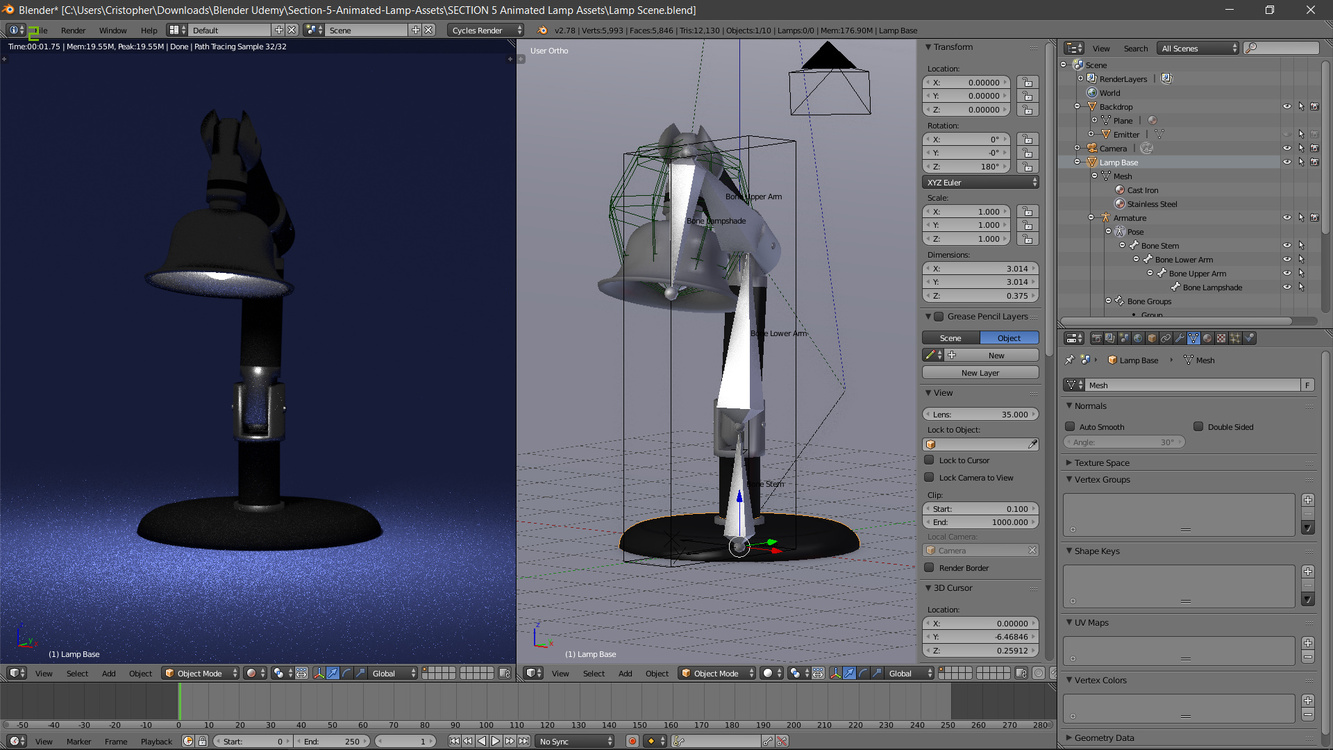Hide the Armature with its eye icon

[x=1287, y=217]
